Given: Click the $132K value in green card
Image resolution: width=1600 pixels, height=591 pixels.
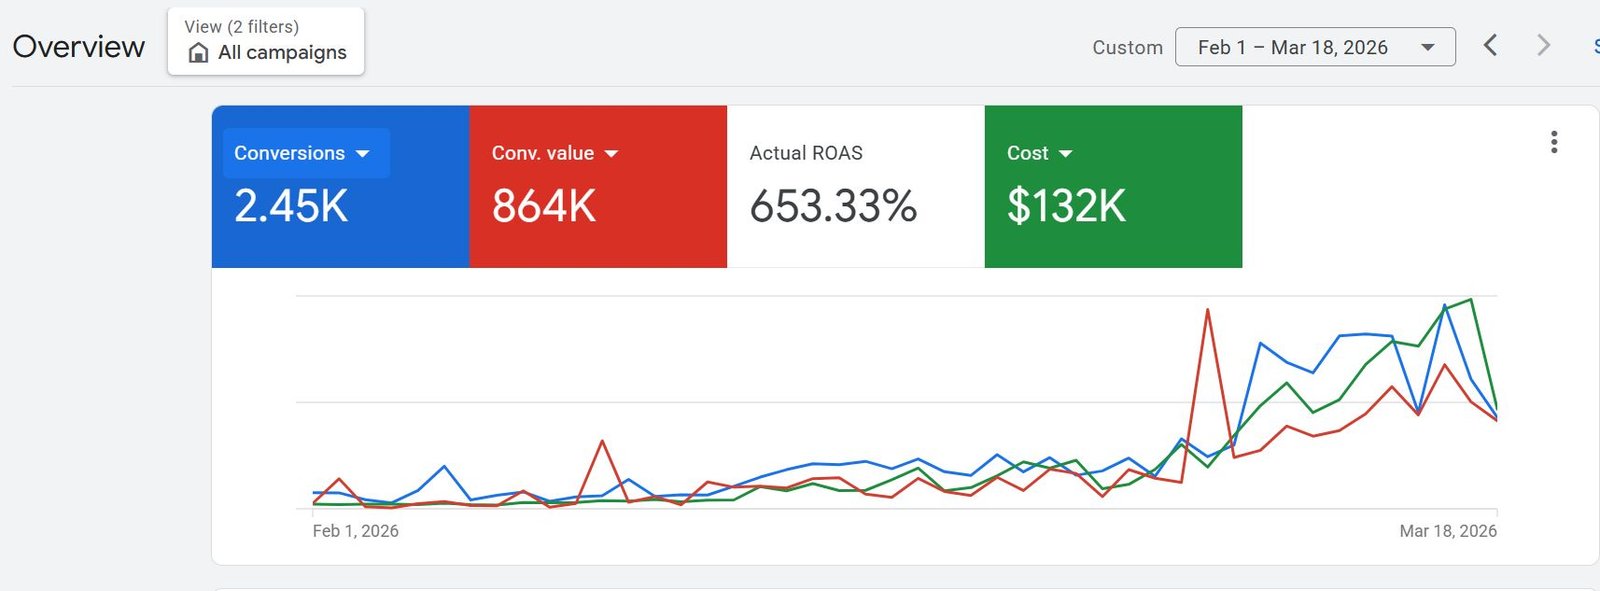Looking at the screenshot, I should tap(1066, 207).
